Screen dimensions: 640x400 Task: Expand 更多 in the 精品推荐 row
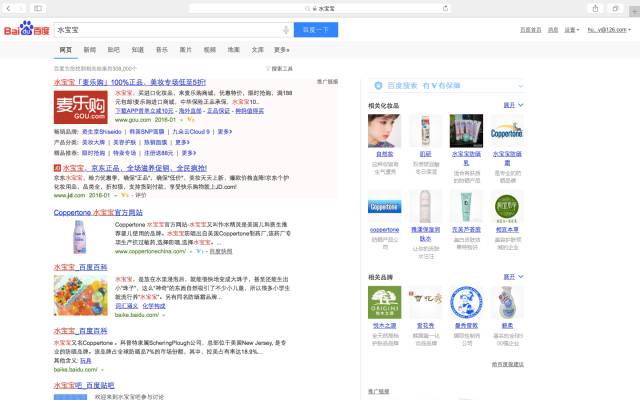(189, 153)
